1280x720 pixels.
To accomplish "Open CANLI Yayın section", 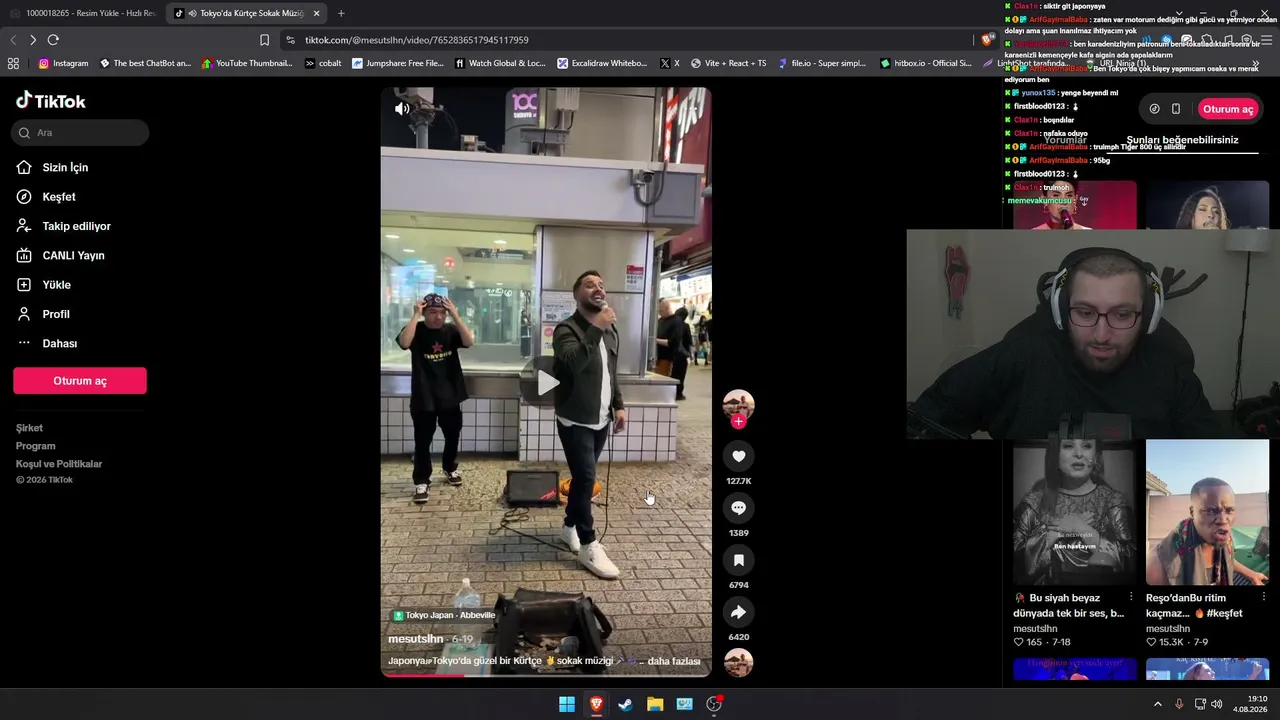I will pos(60,255).
